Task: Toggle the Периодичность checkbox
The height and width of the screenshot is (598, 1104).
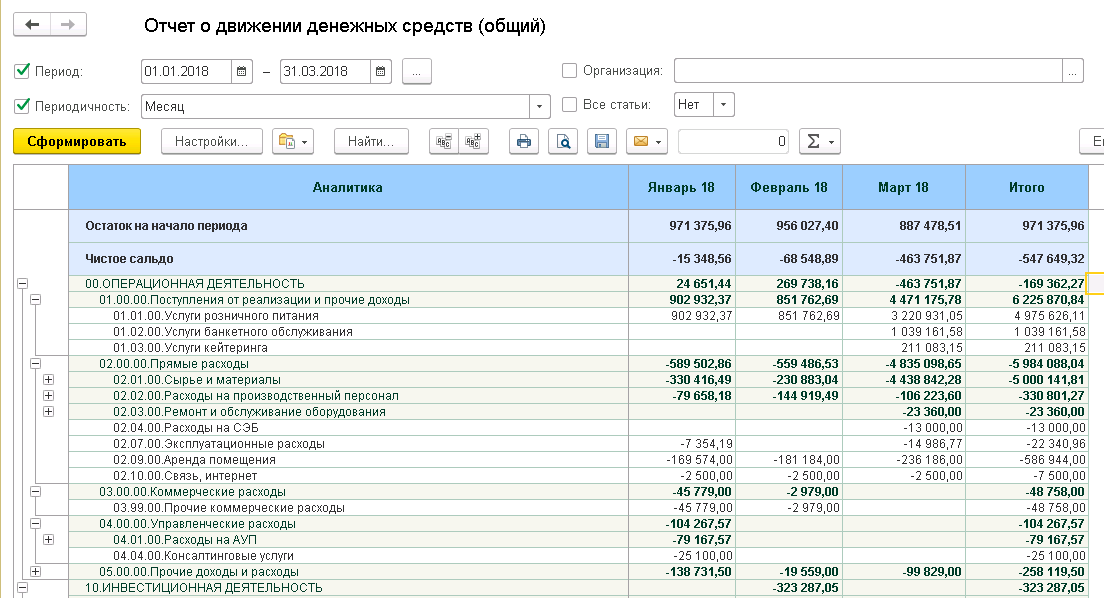Action: point(22,105)
